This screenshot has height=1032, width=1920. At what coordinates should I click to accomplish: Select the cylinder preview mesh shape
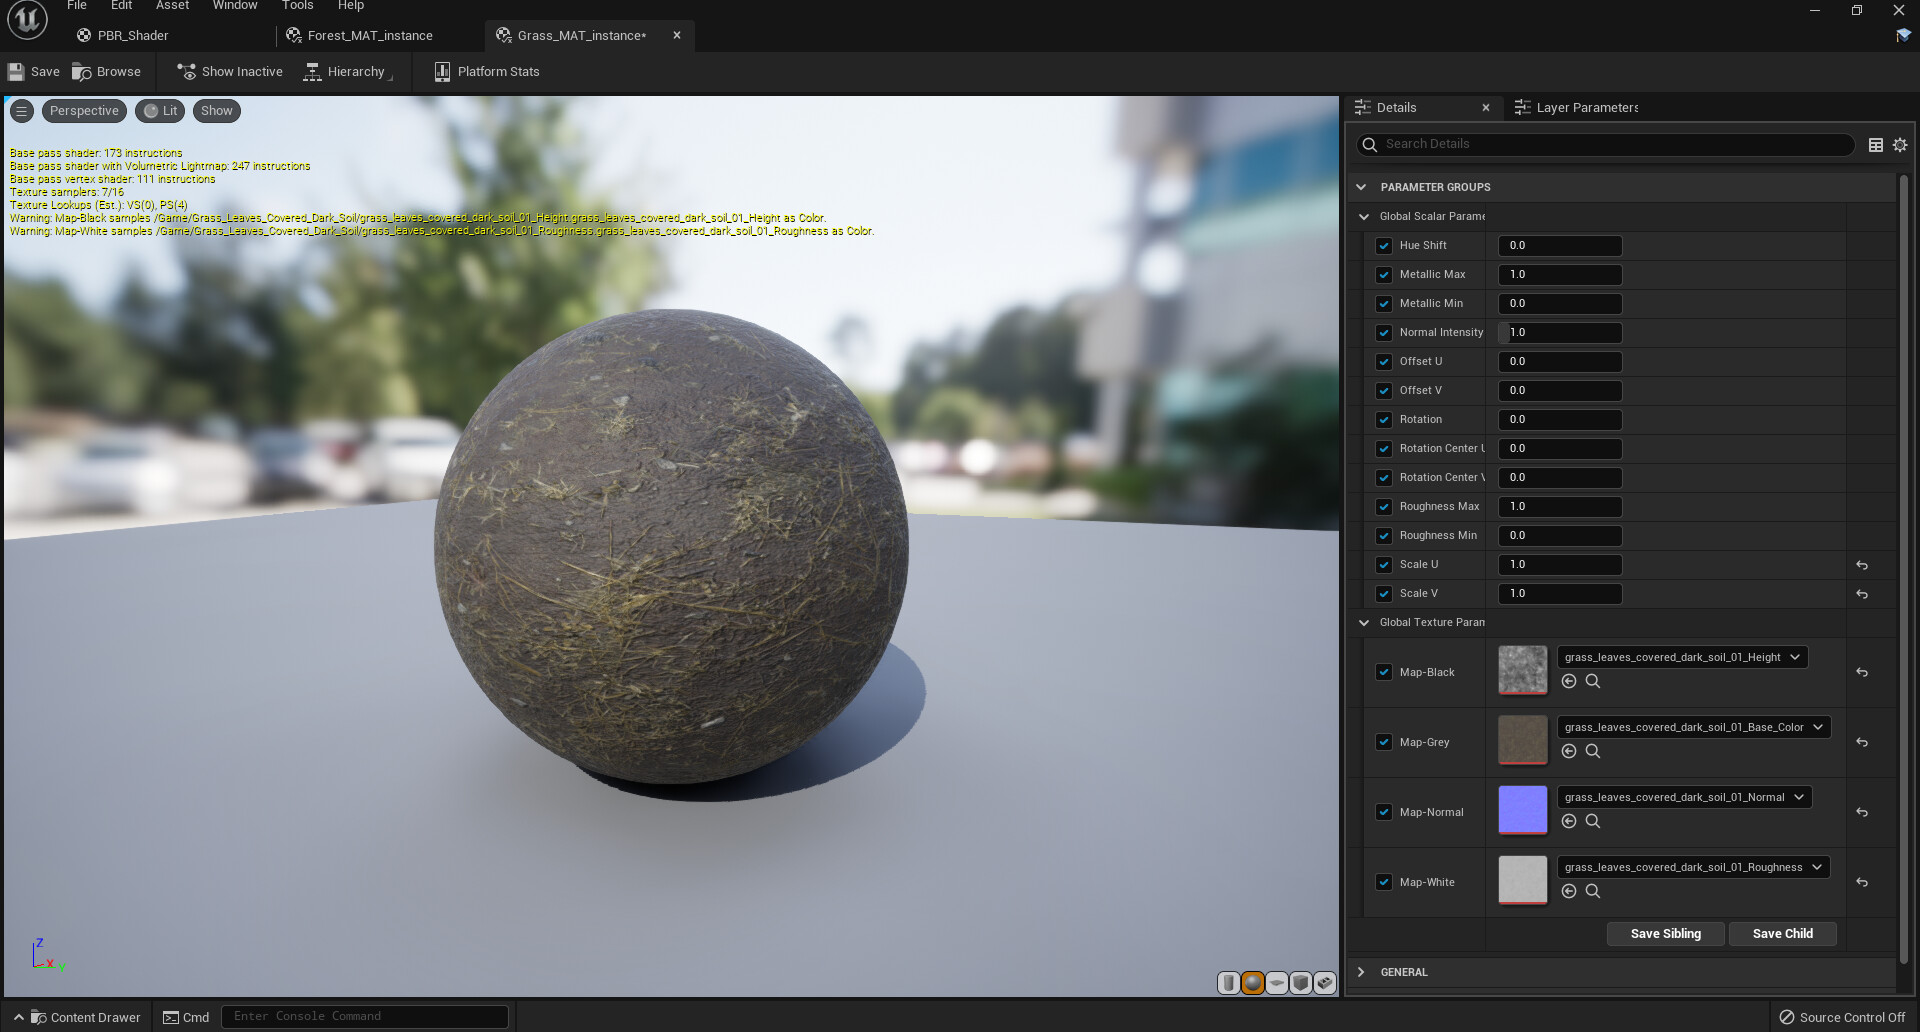1228,983
